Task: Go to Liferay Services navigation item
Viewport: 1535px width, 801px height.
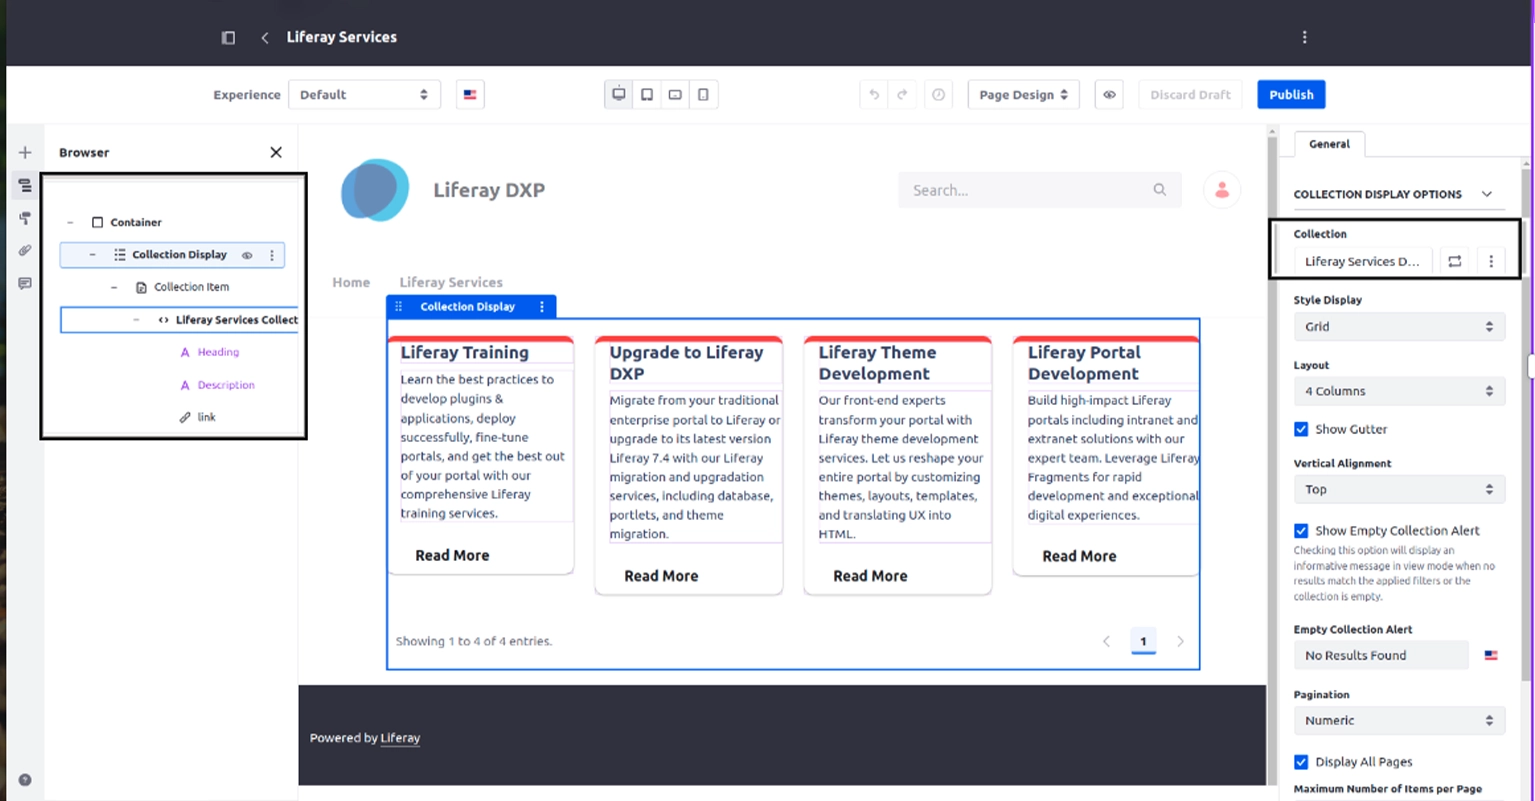Action: (x=451, y=283)
